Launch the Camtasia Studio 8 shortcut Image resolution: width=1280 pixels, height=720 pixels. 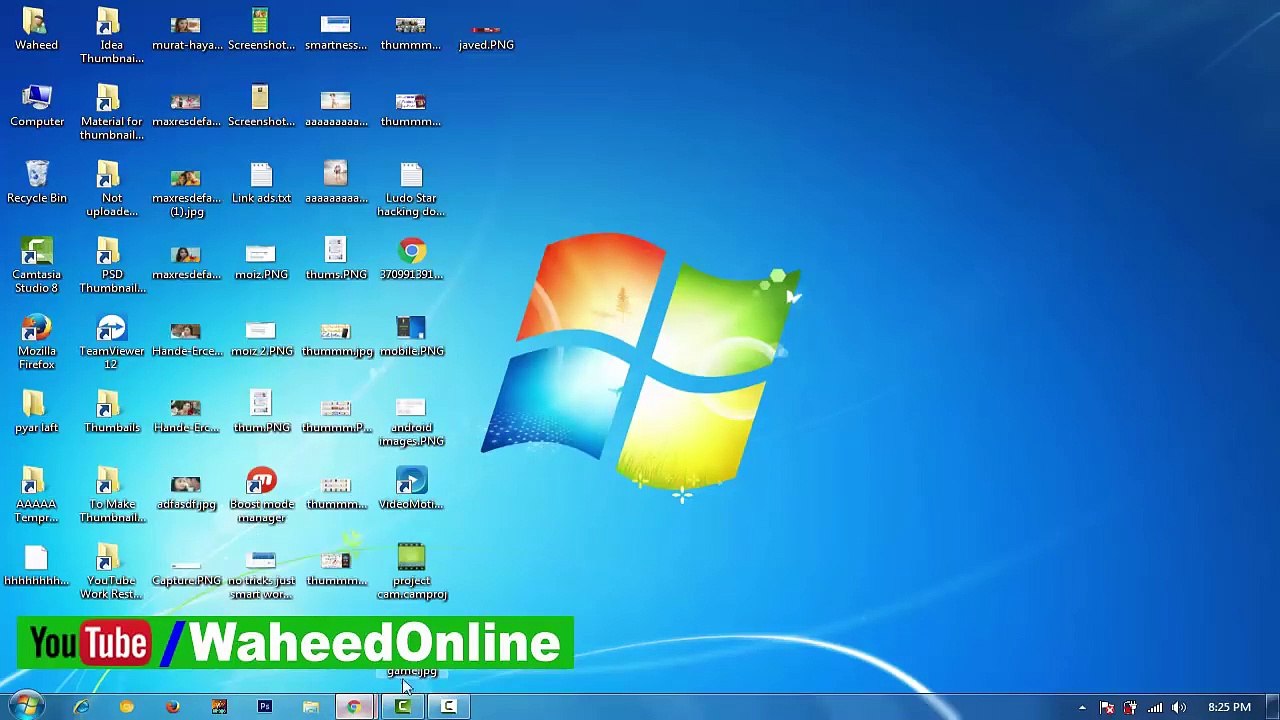[x=37, y=265]
